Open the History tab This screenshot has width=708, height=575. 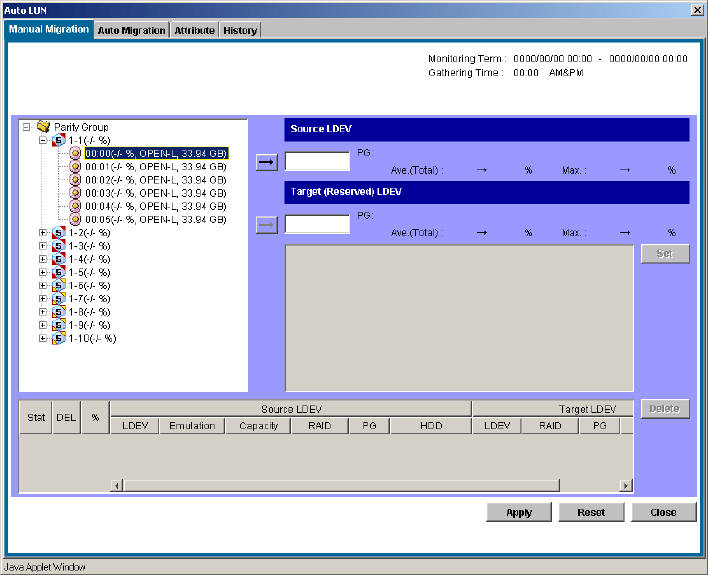[240, 30]
